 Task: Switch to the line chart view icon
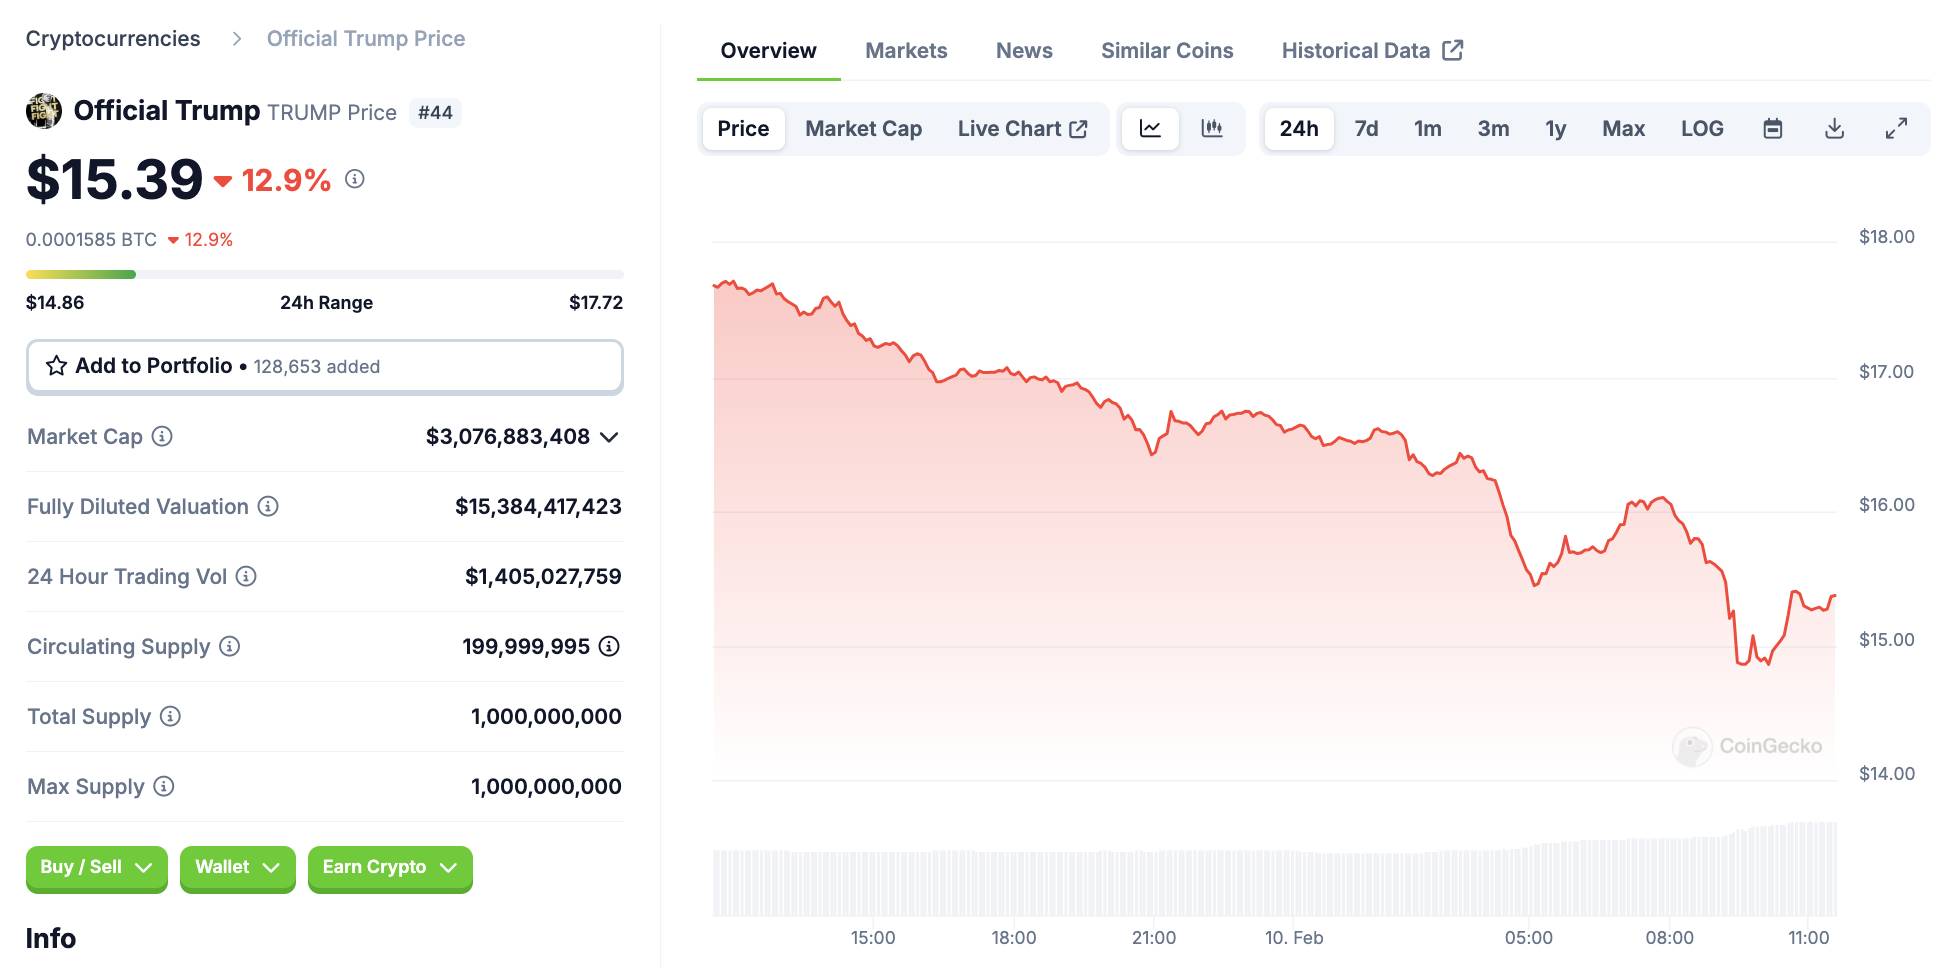point(1150,129)
